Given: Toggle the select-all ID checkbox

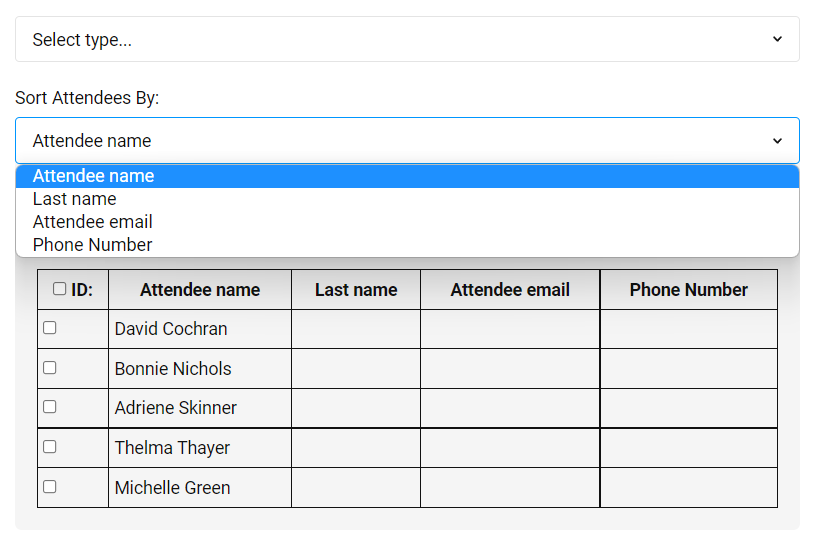Looking at the screenshot, I should (x=60, y=289).
